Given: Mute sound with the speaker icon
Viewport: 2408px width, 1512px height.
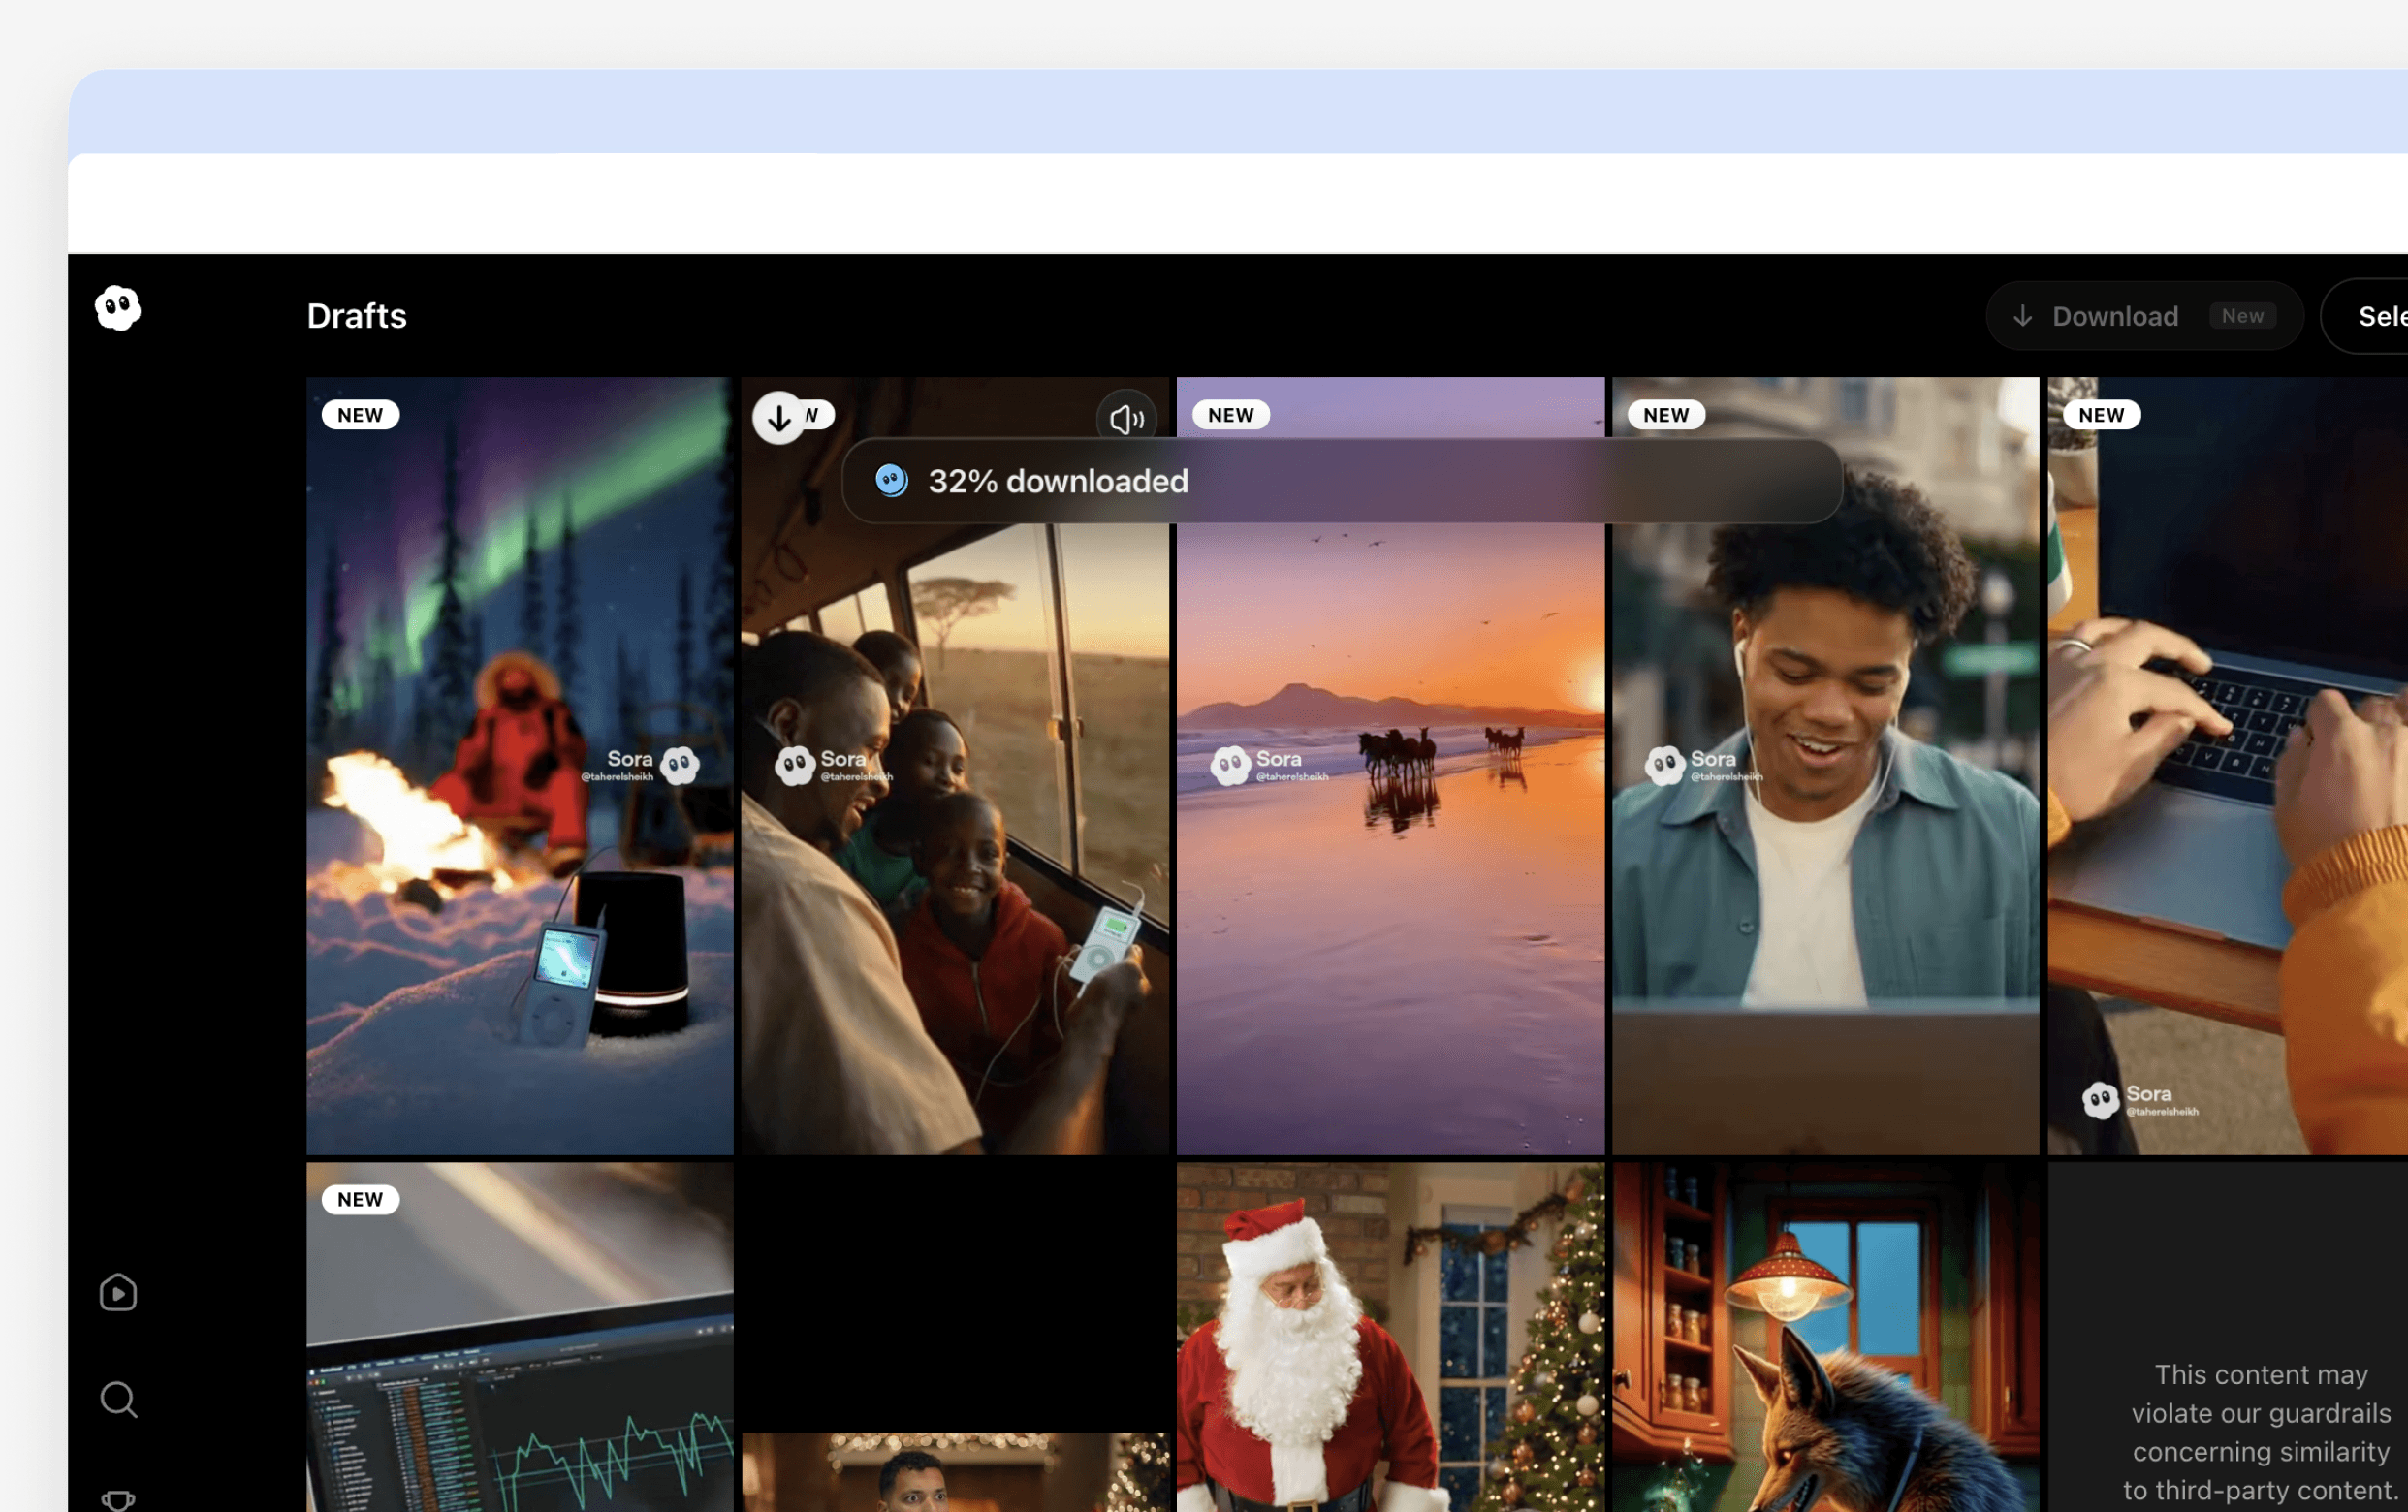Looking at the screenshot, I should pos(1126,418).
